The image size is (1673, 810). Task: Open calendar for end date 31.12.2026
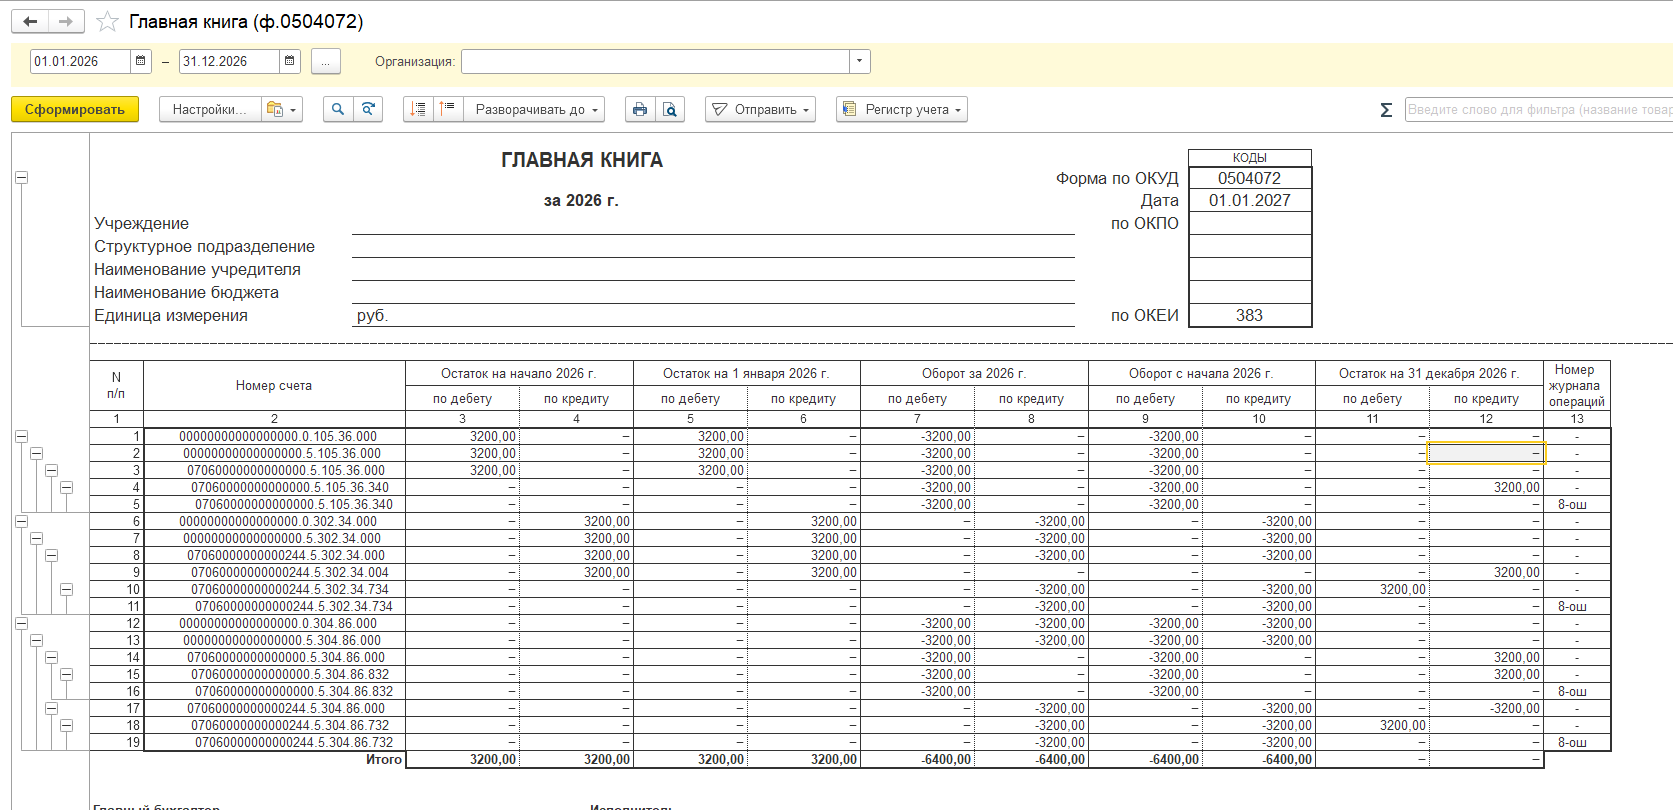[290, 61]
